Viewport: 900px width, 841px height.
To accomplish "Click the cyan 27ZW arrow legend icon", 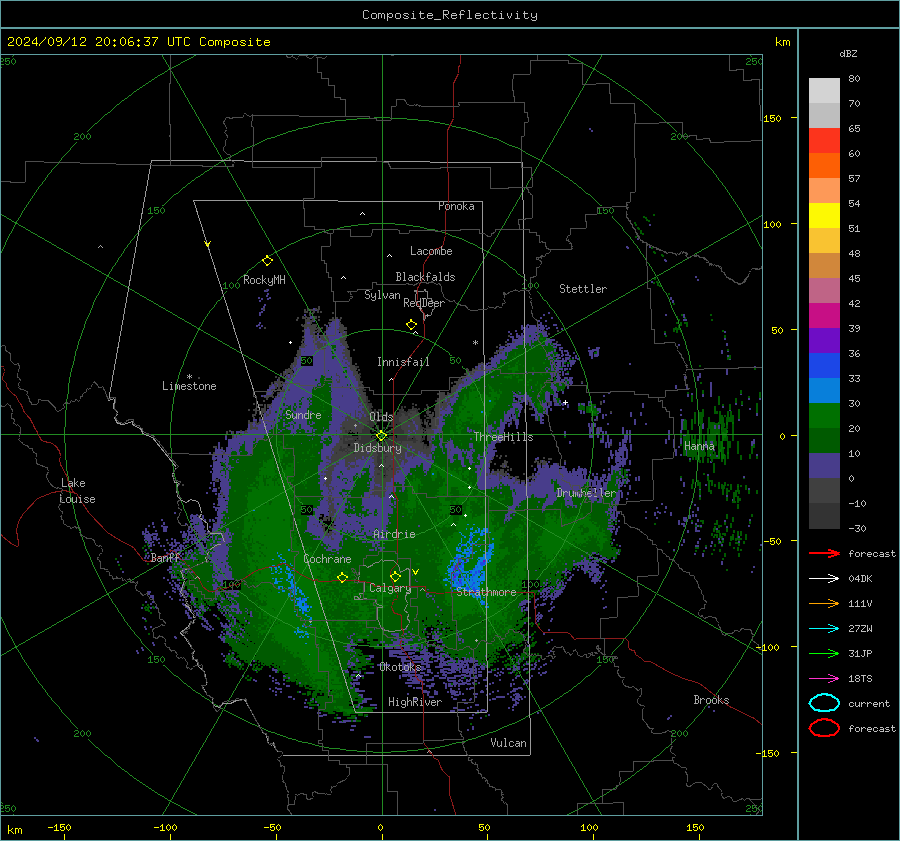I will coord(824,628).
